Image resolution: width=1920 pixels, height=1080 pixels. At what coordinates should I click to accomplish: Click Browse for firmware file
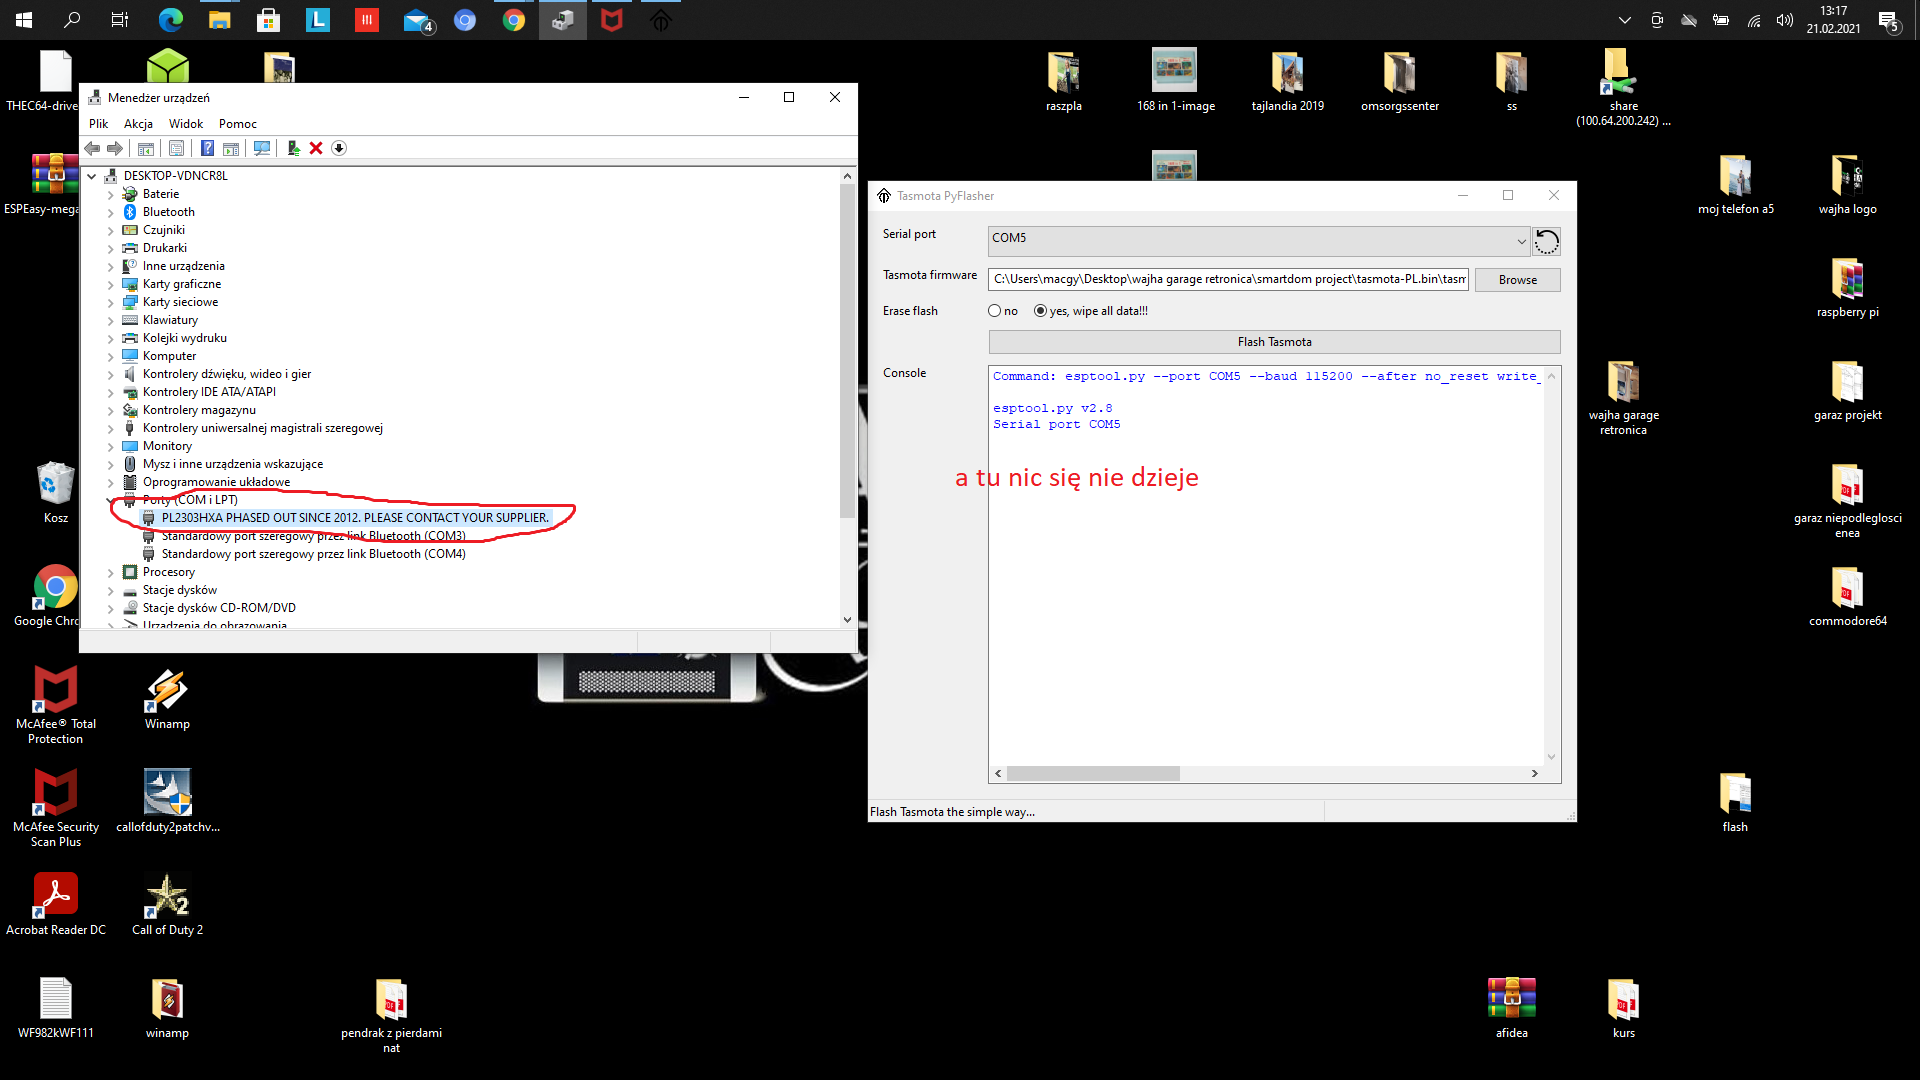1517,280
